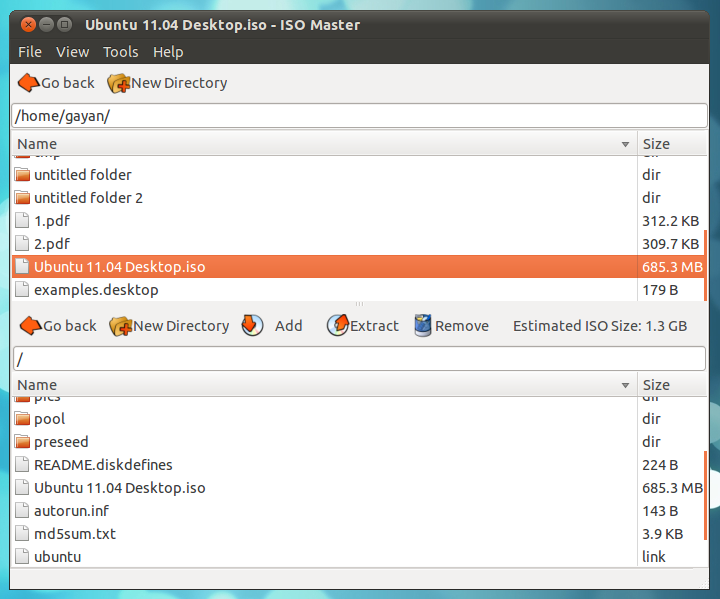Click the ISO root path field
The image size is (720, 599).
pyautogui.click(x=359, y=358)
